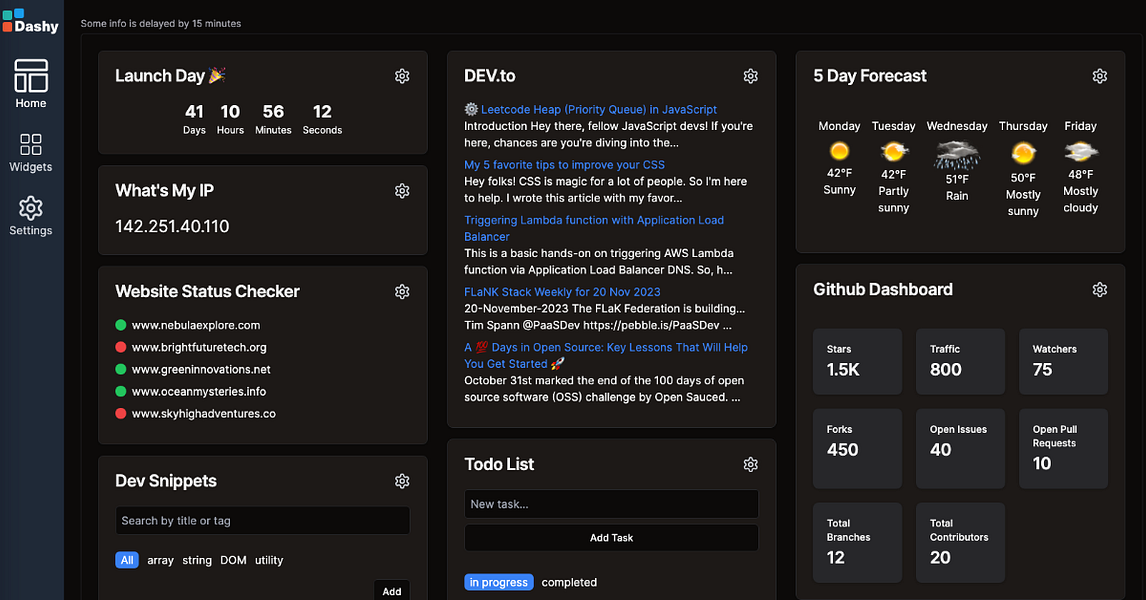Focus the snippet search field
The height and width of the screenshot is (600, 1146).
click(262, 520)
